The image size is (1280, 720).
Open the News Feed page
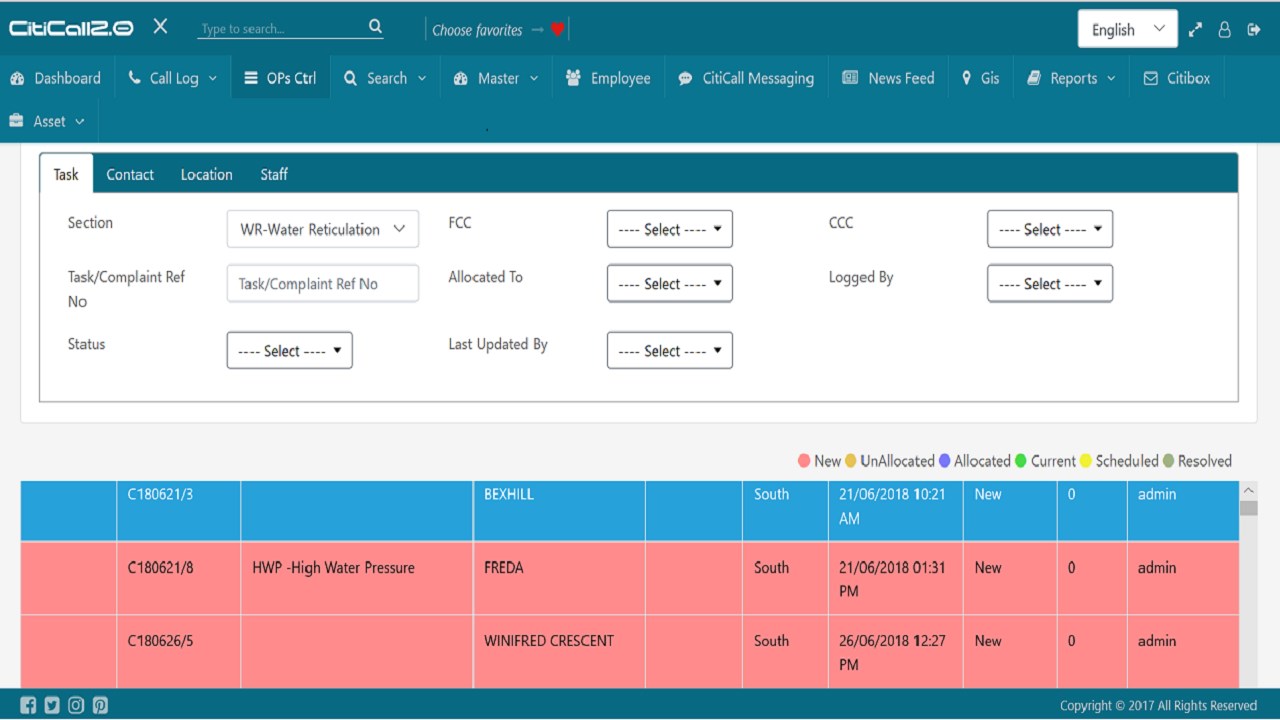click(x=888, y=78)
